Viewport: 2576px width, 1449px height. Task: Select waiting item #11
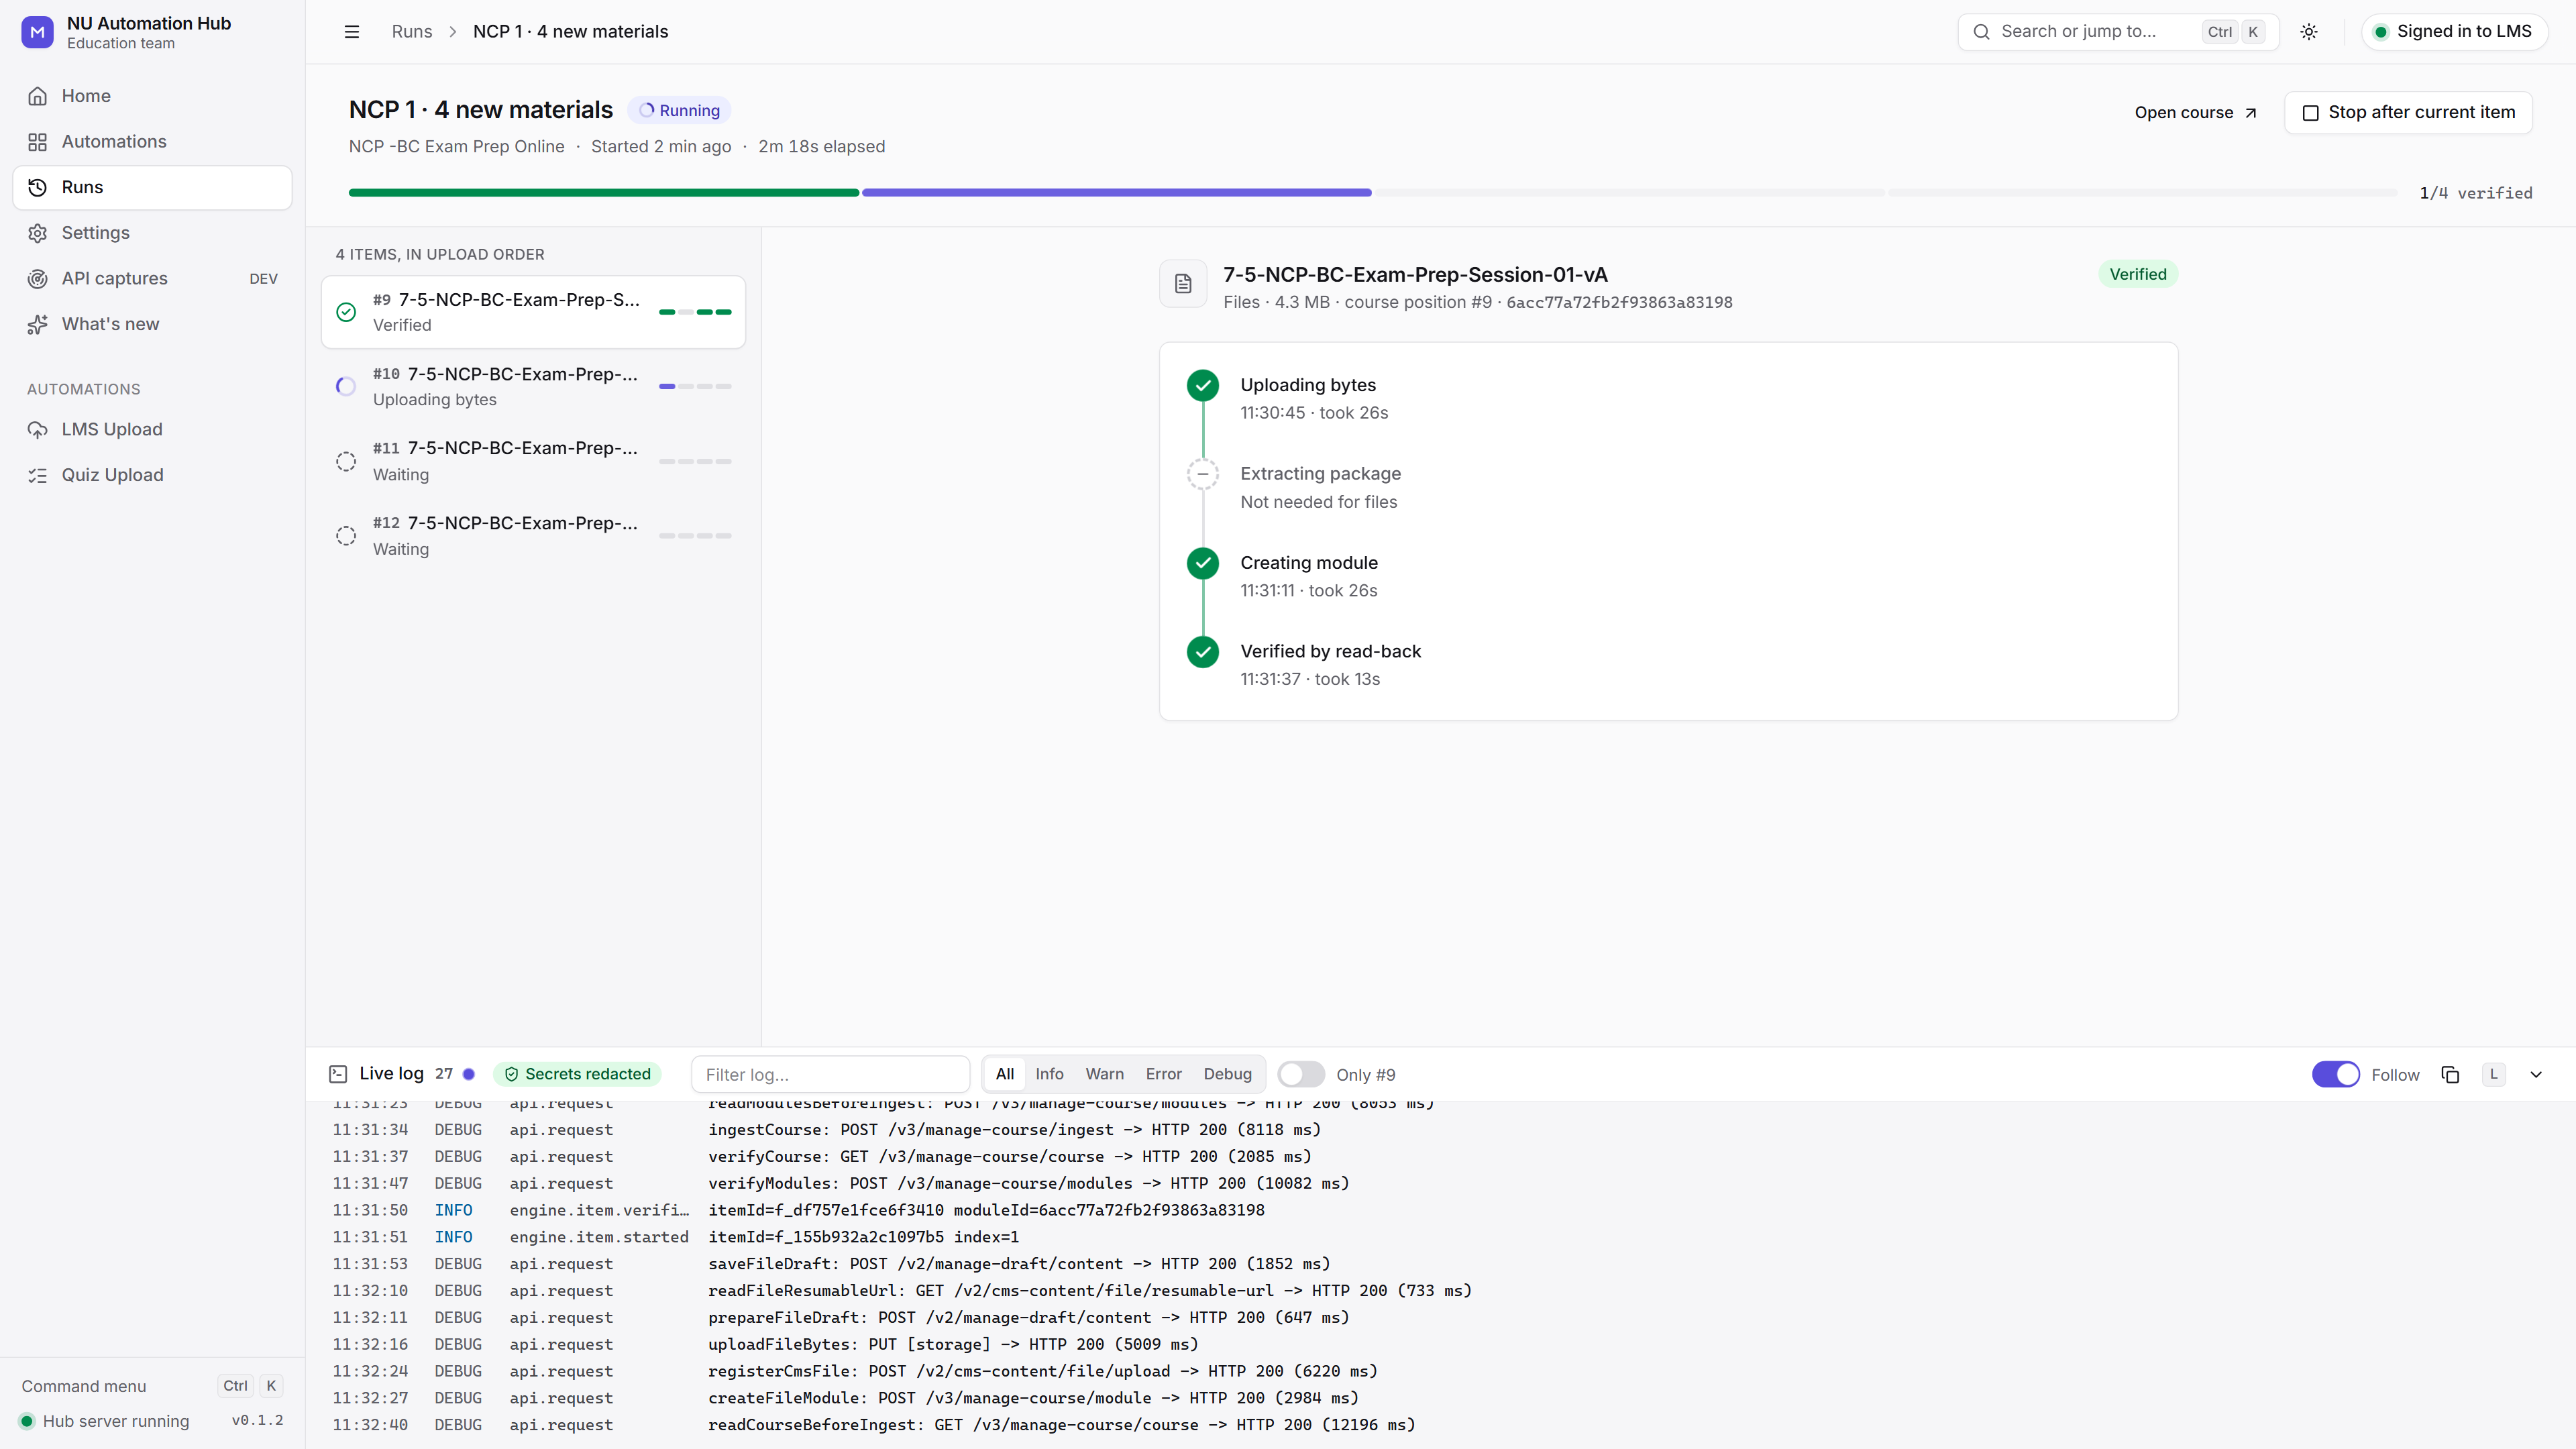(533, 462)
